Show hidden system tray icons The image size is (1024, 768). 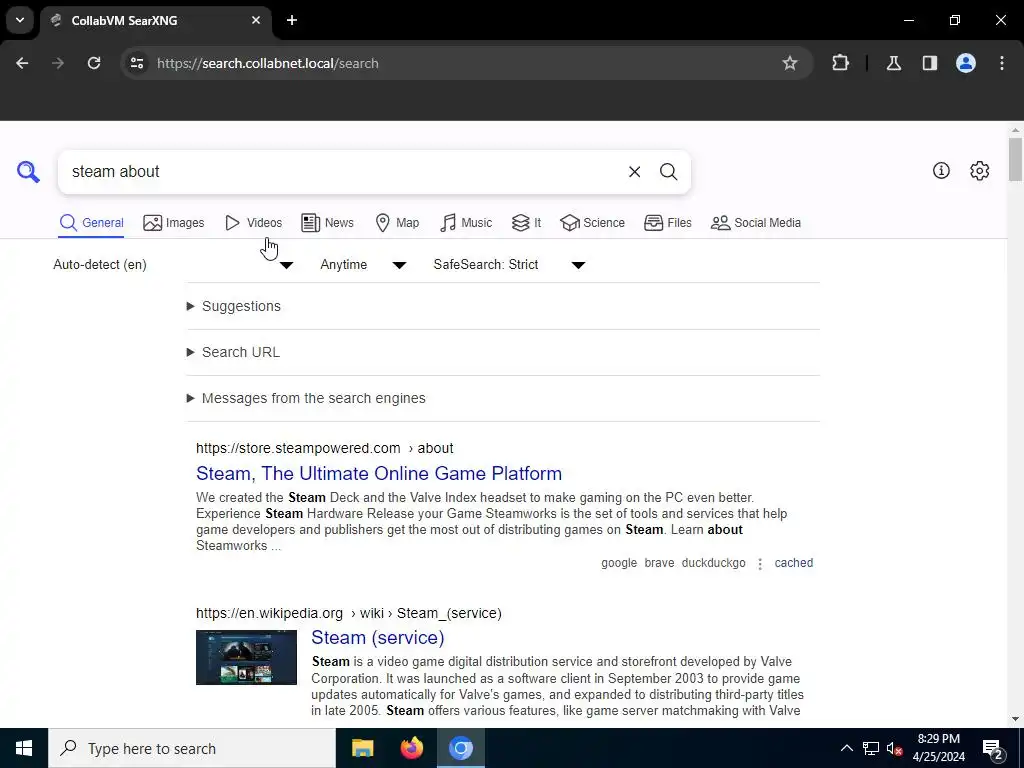[846, 748]
